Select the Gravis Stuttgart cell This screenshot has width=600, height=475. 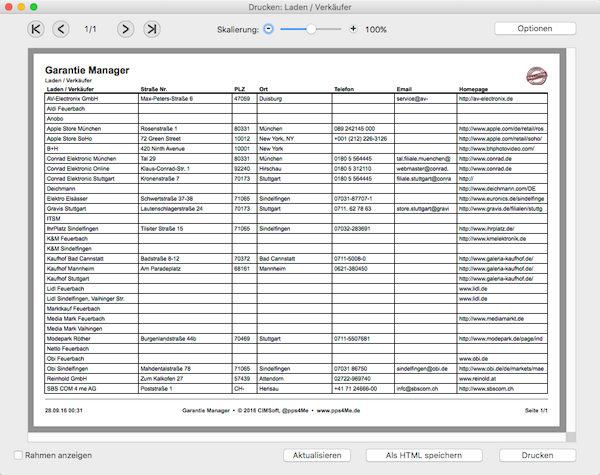(91, 209)
